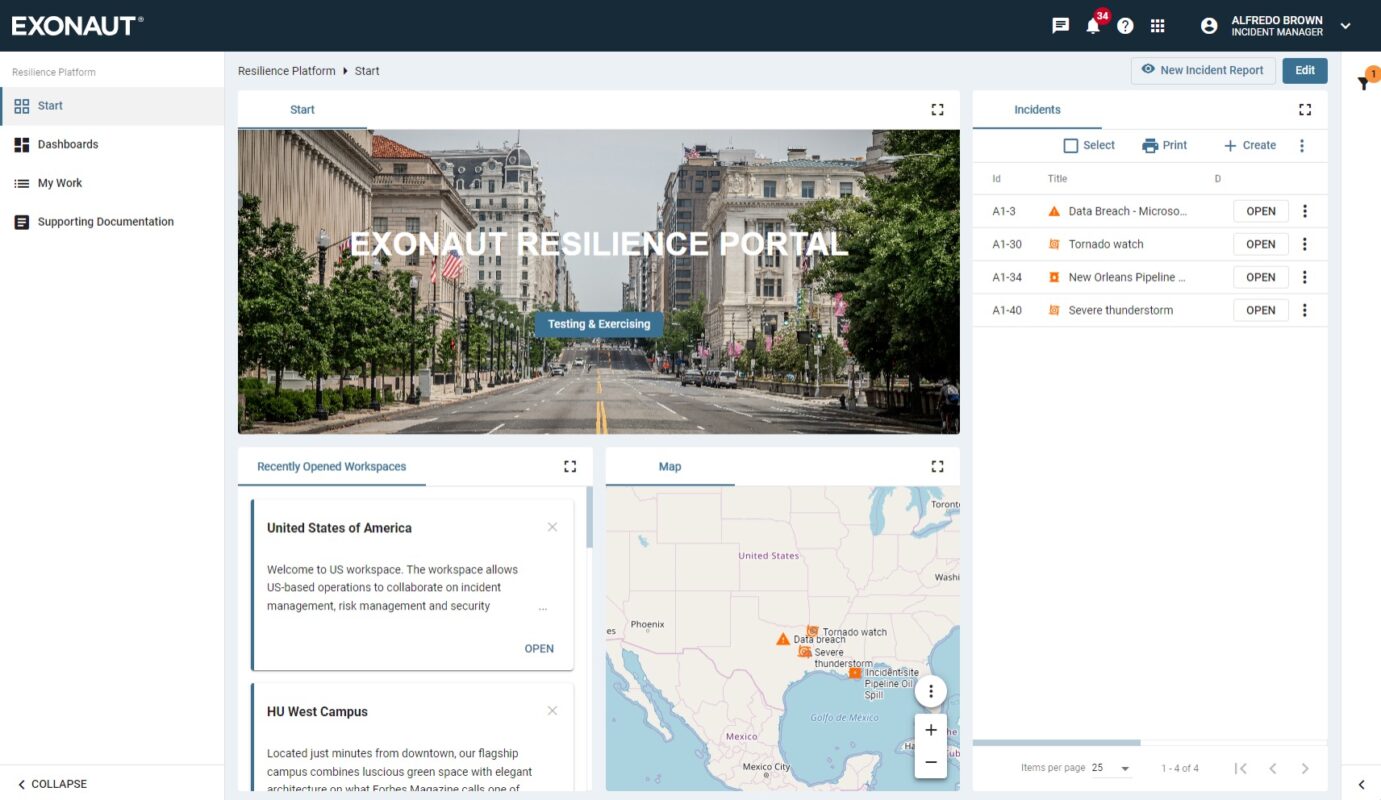The height and width of the screenshot is (800, 1381).
Task: Click the Edit button
Action: point(1305,70)
